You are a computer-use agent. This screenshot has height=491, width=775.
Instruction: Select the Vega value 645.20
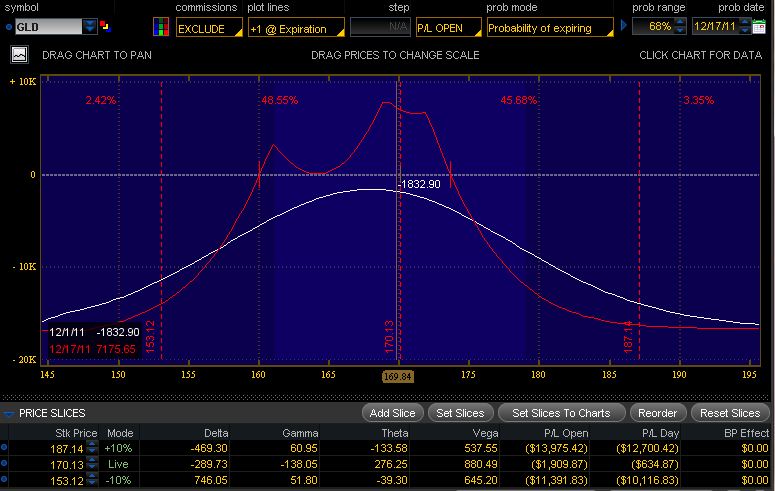[481, 480]
